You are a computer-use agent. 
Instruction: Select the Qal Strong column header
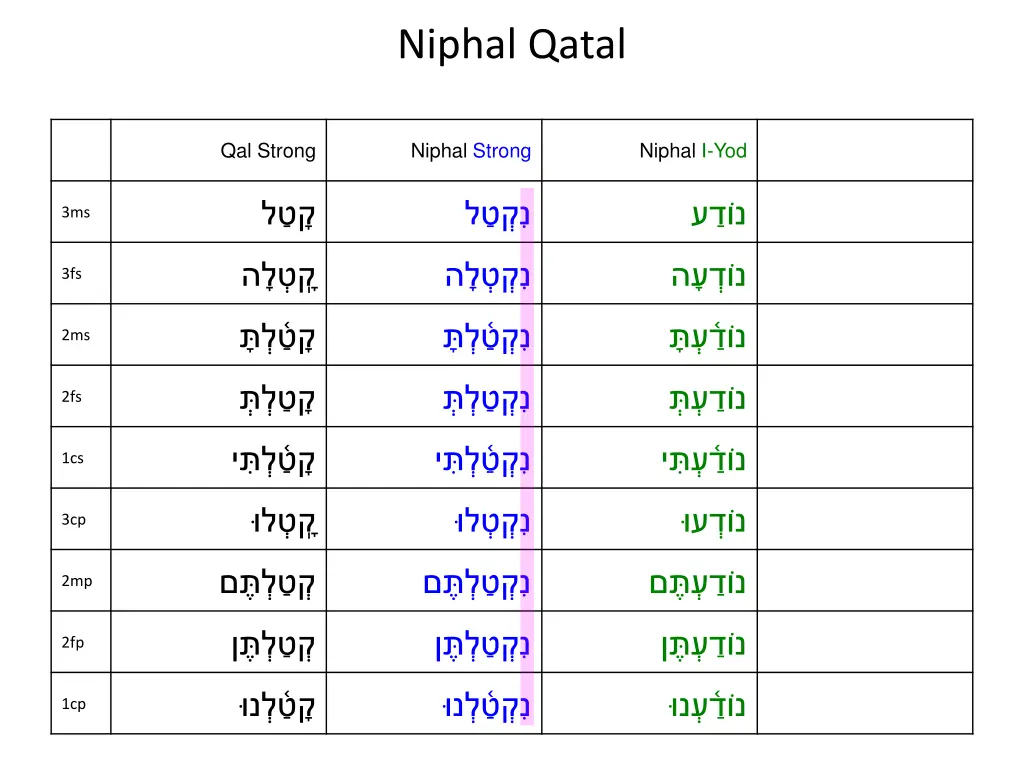(268, 151)
